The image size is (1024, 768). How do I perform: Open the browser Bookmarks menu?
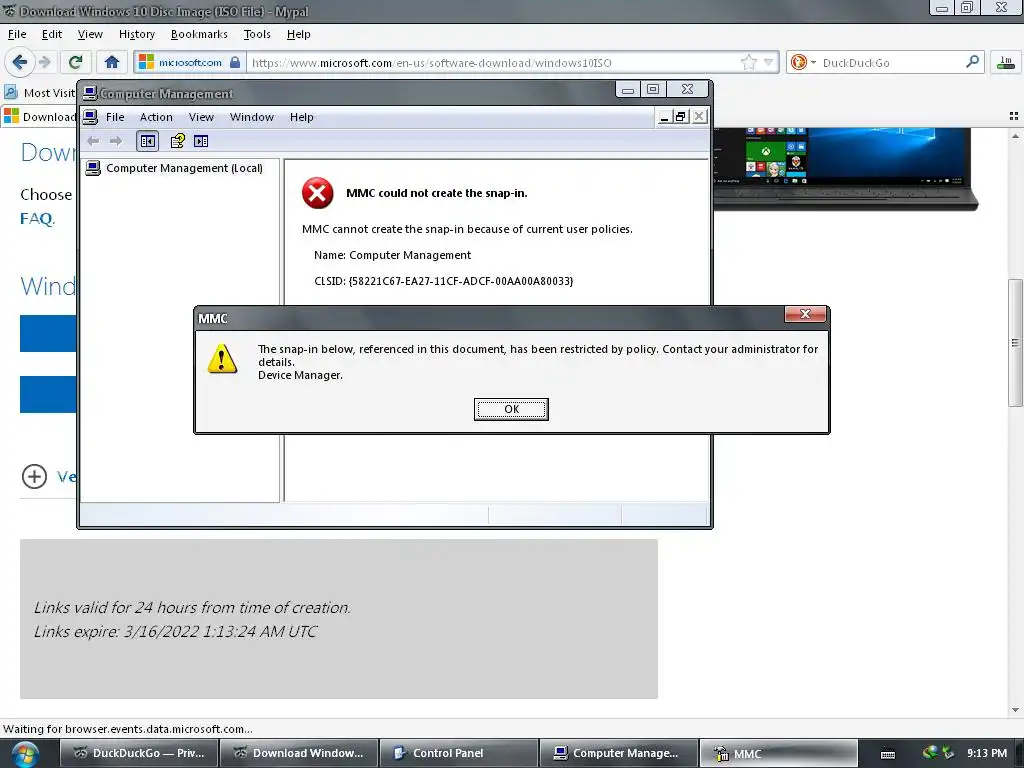tap(199, 34)
